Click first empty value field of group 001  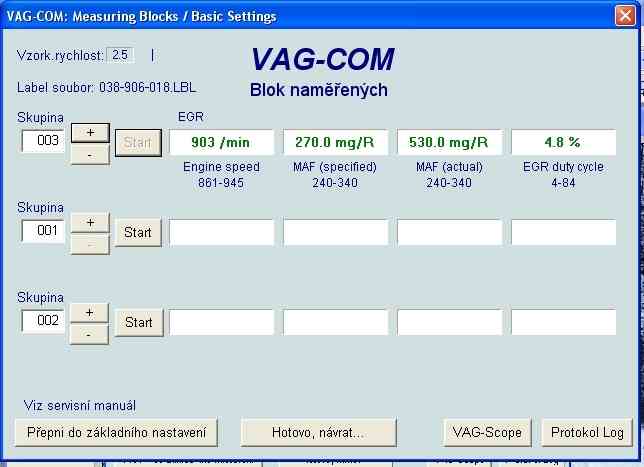pyautogui.click(x=221, y=232)
